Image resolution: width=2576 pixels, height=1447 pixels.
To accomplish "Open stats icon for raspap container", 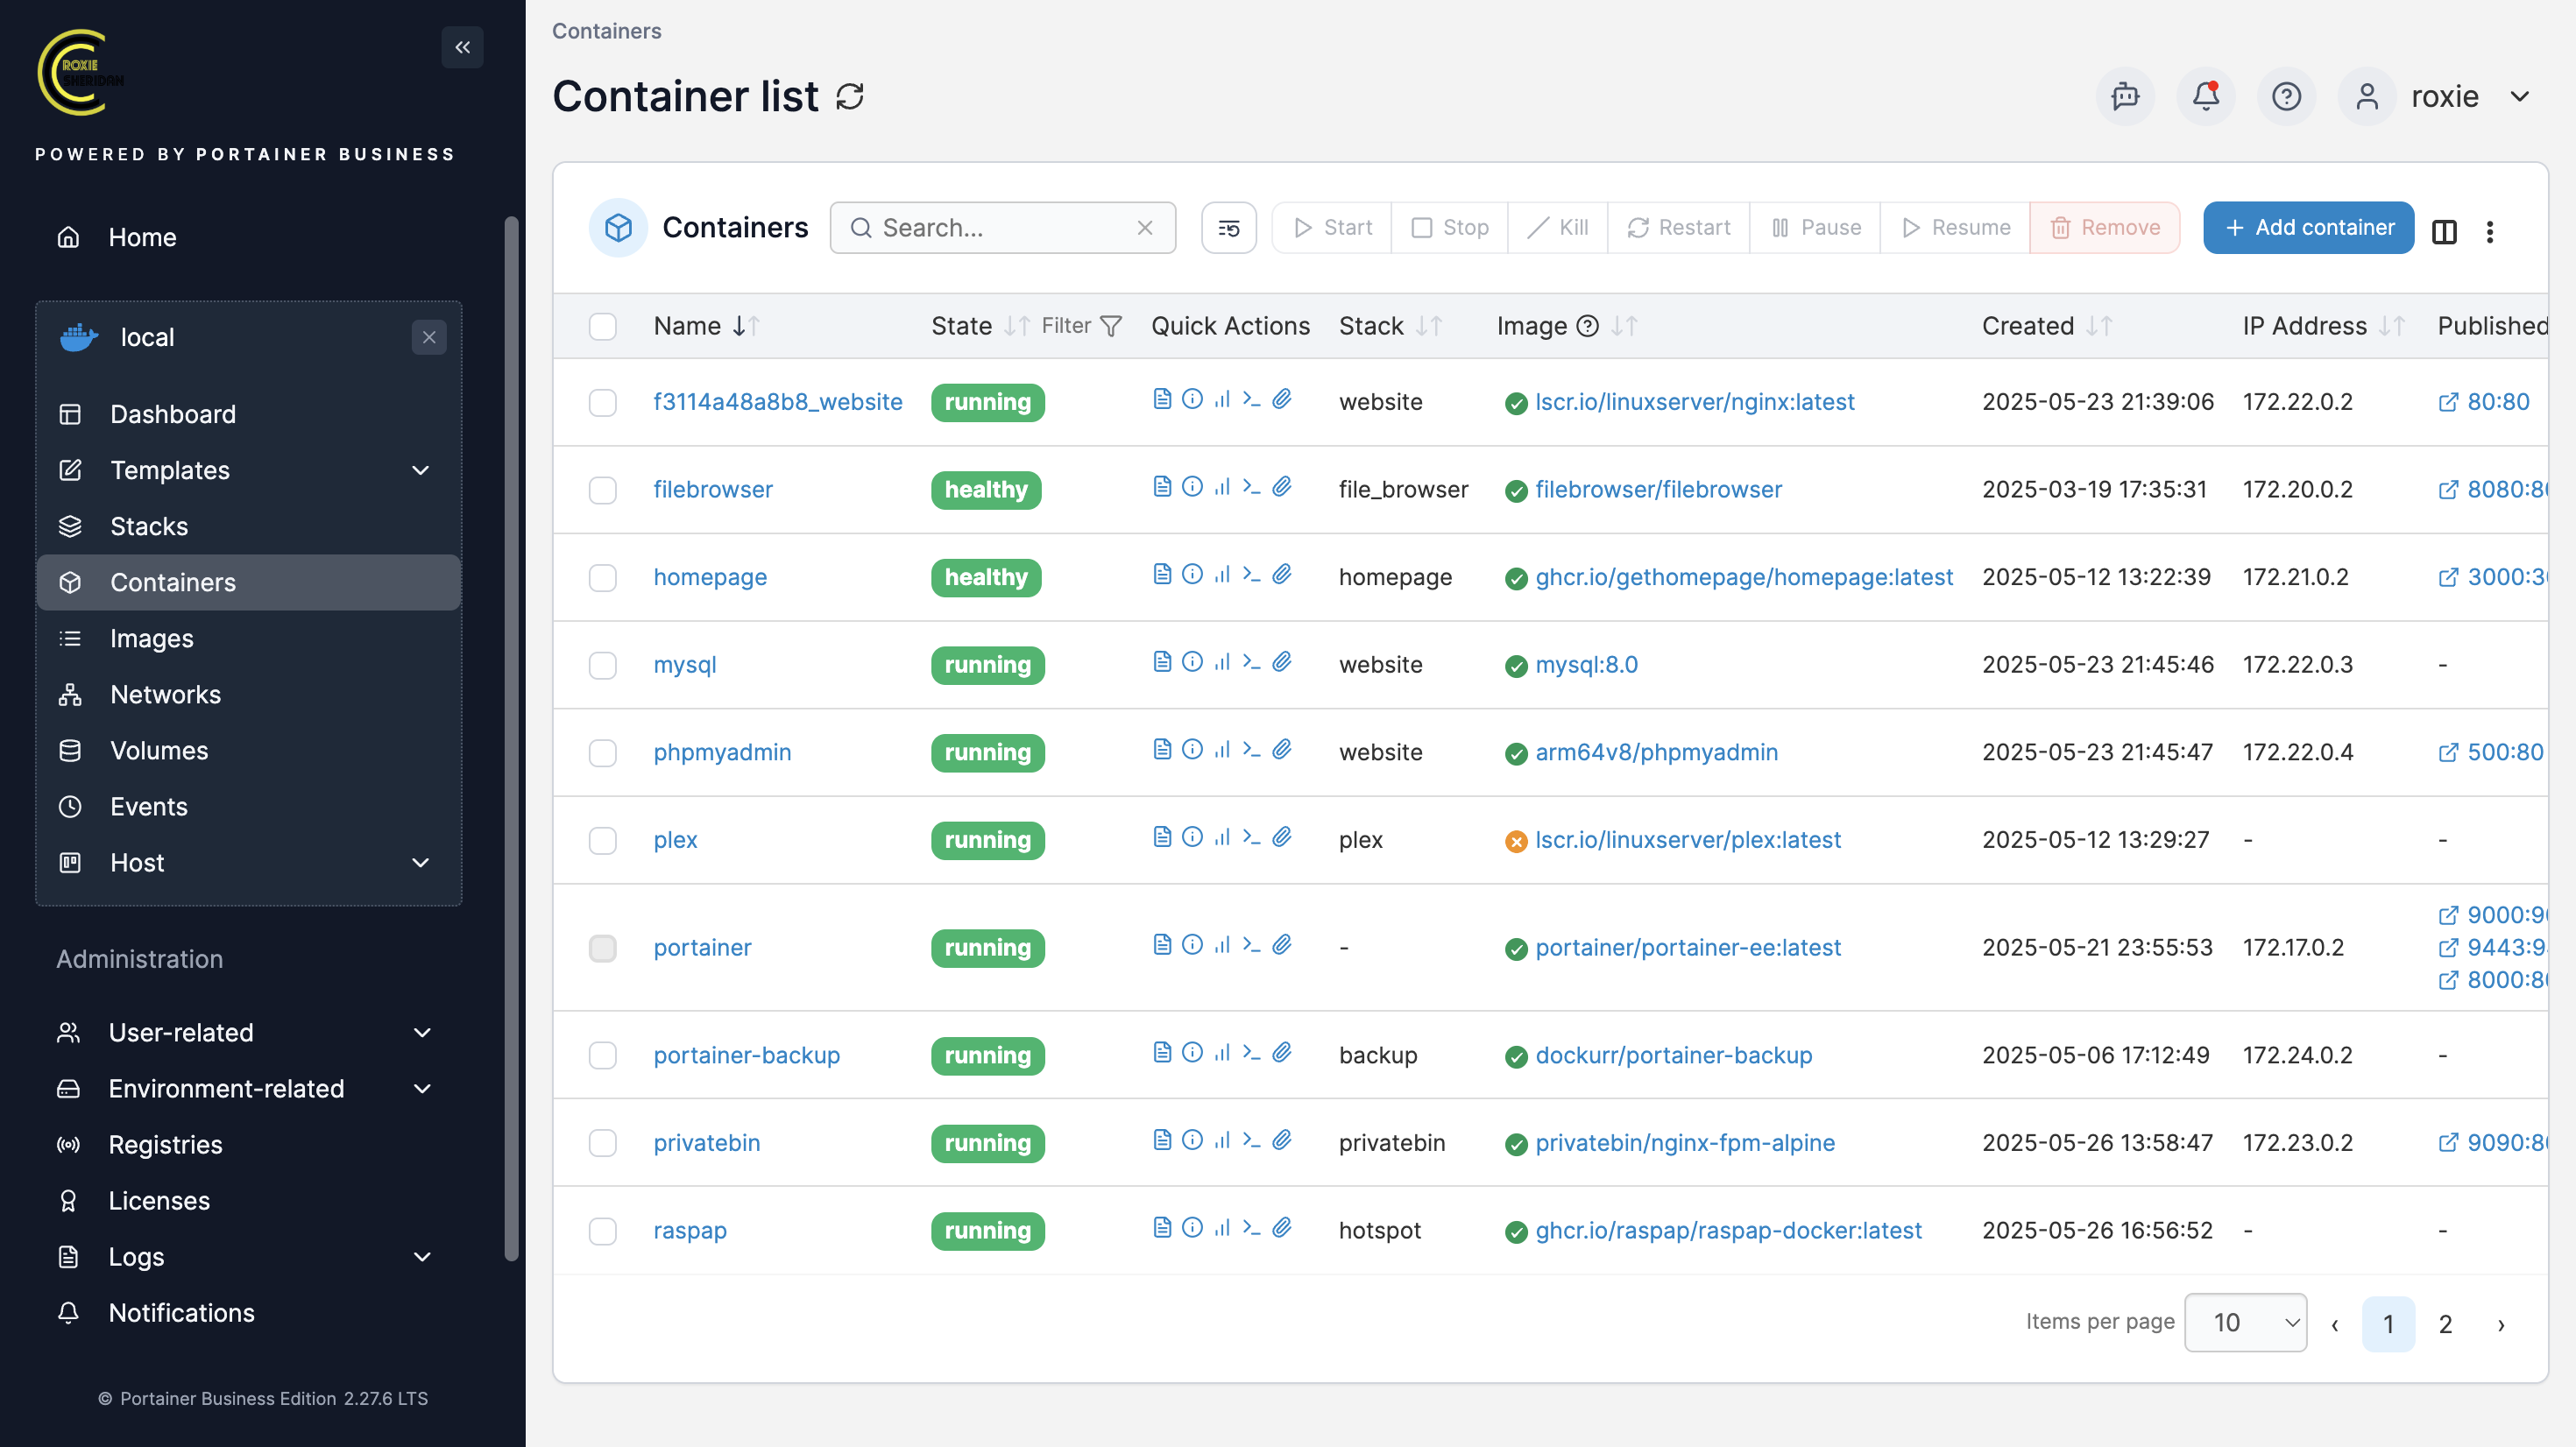I will coord(1222,1227).
